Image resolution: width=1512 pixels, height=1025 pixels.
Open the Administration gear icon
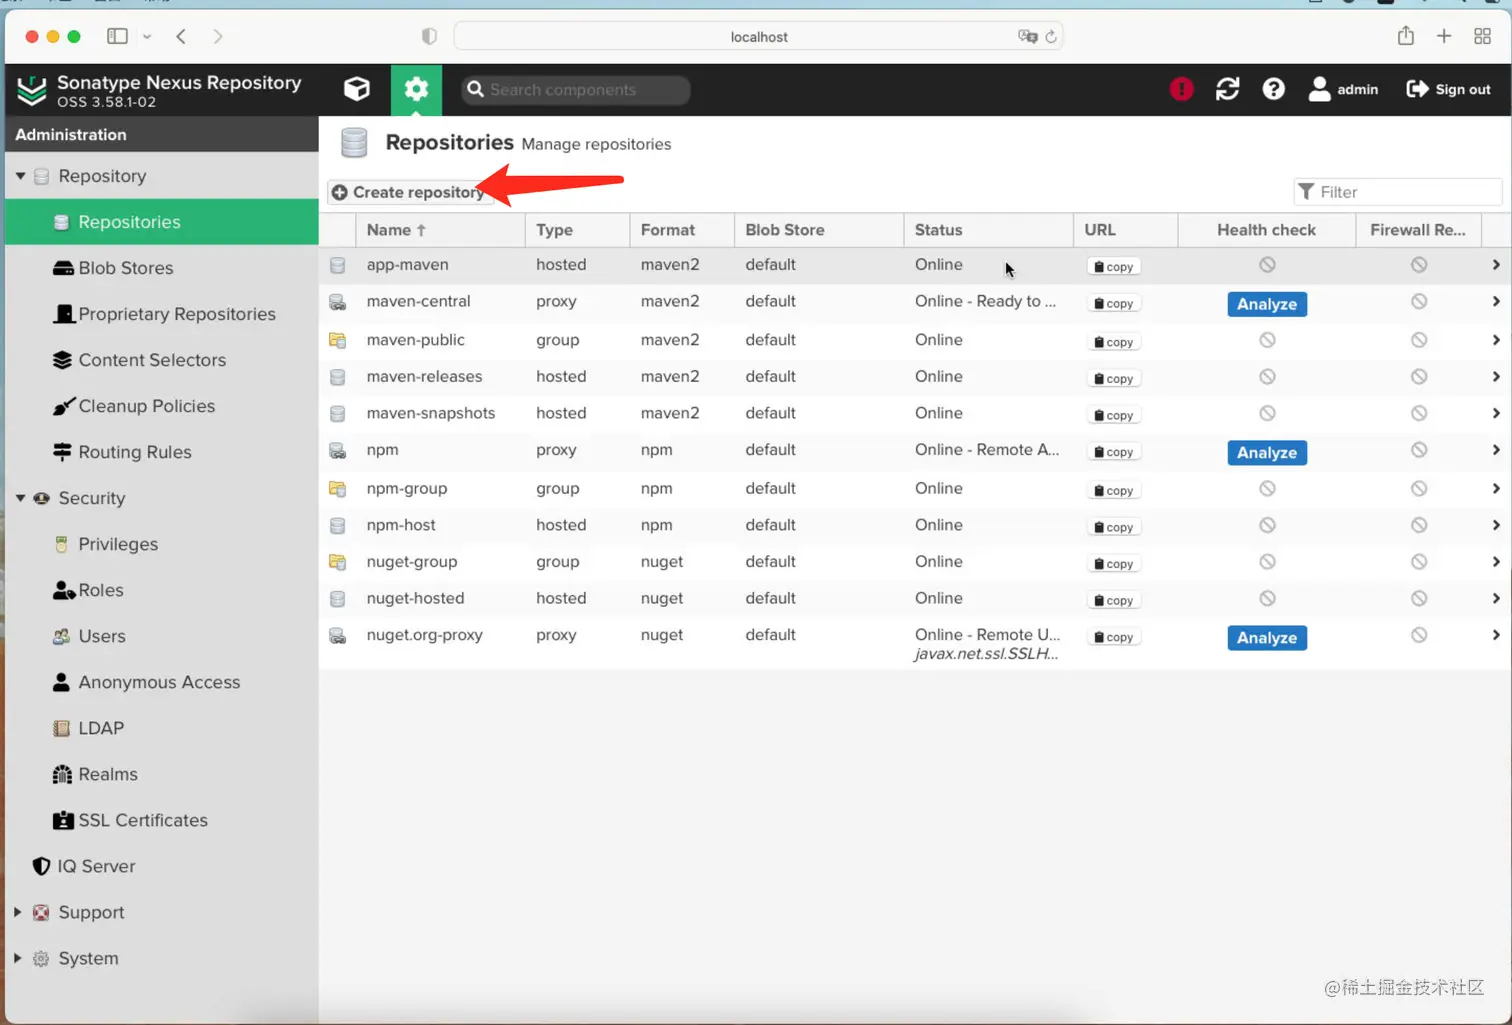click(416, 89)
